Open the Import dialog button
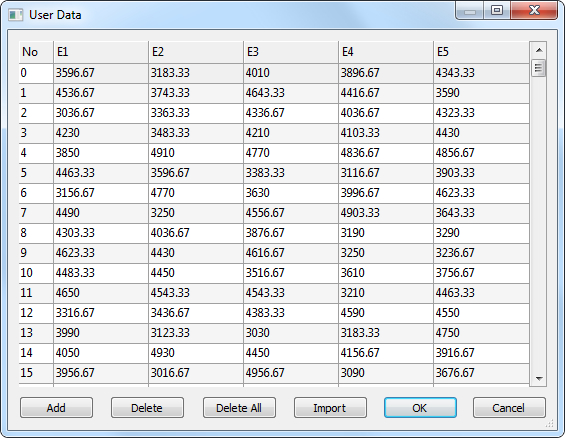Image resolution: width=565 pixels, height=438 pixels. point(330,408)
